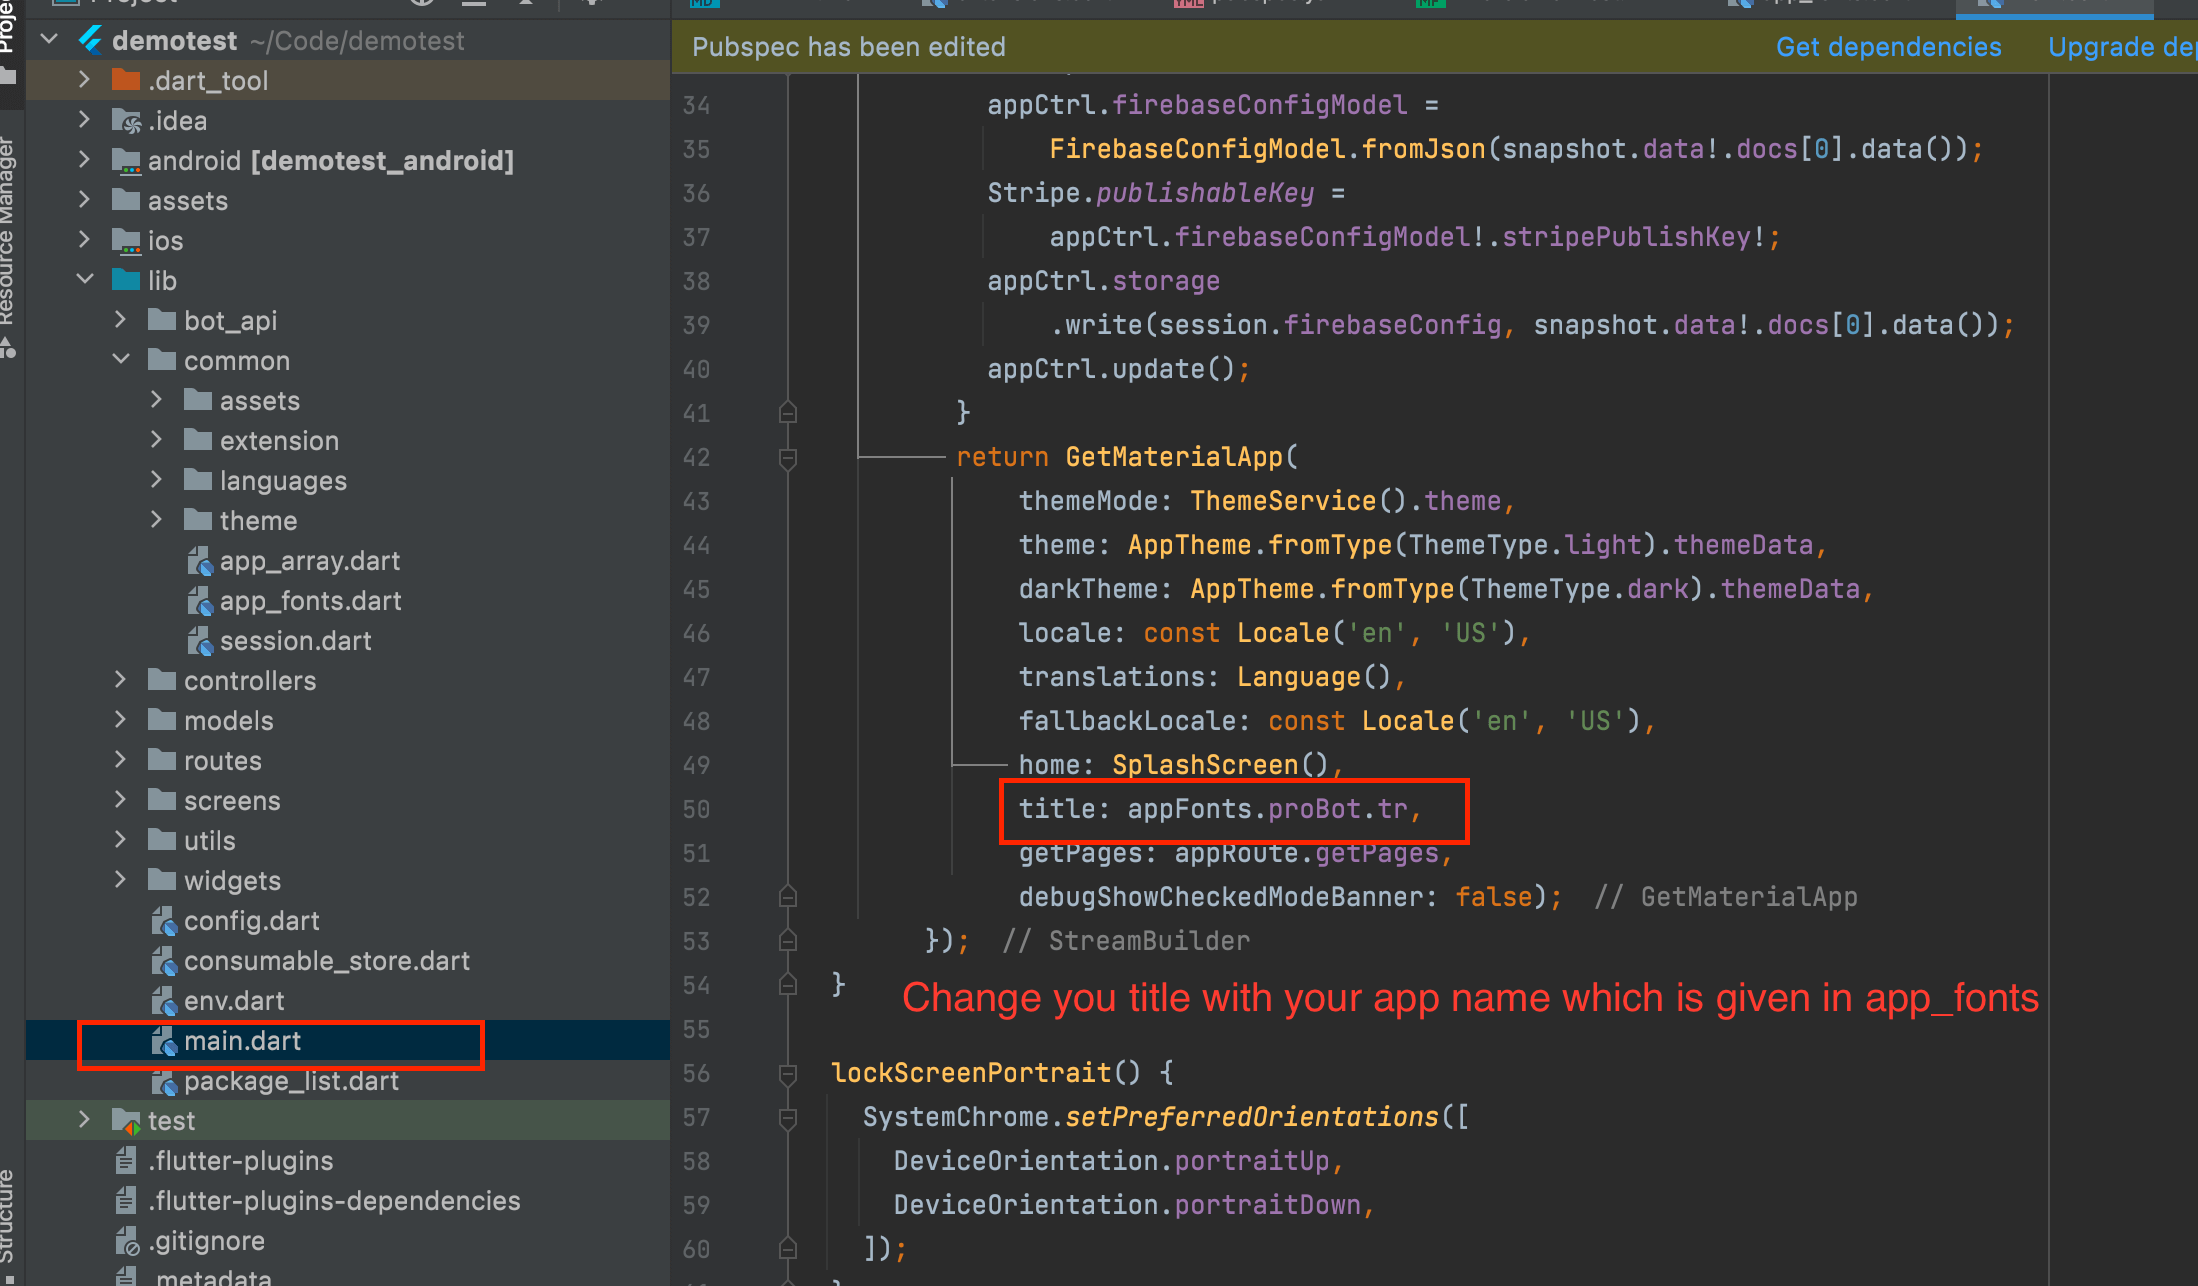Click the file icon beside .gitignore

click(x=126, y=1240)
